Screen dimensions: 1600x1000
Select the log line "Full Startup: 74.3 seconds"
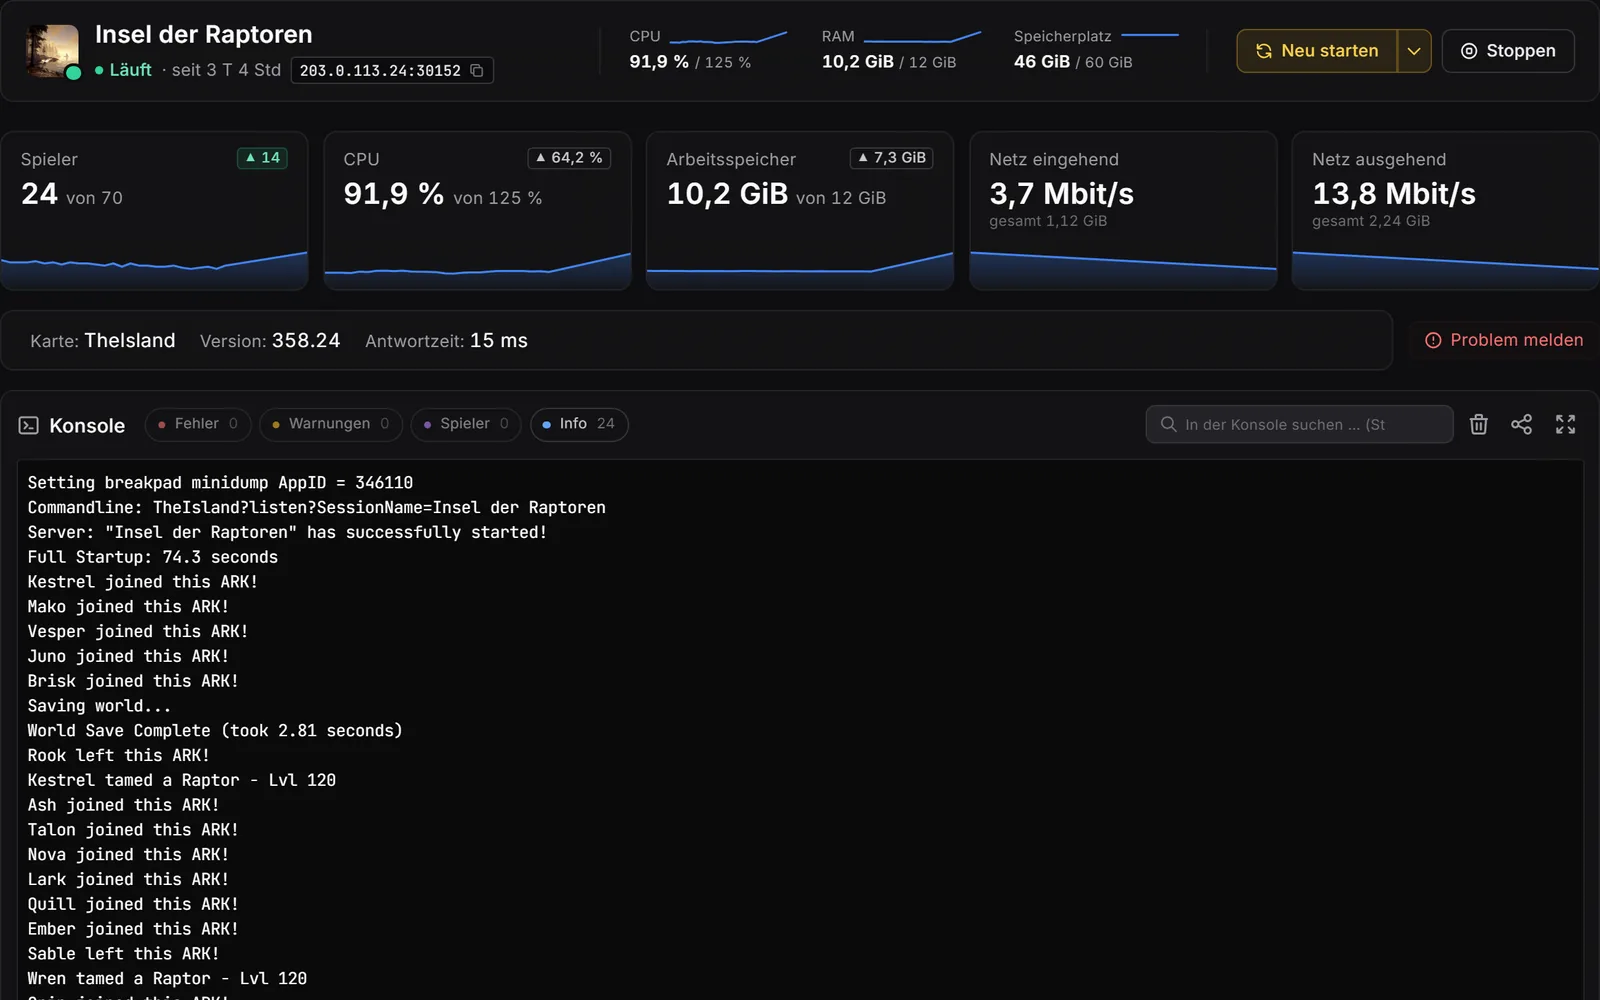point(153,557)
